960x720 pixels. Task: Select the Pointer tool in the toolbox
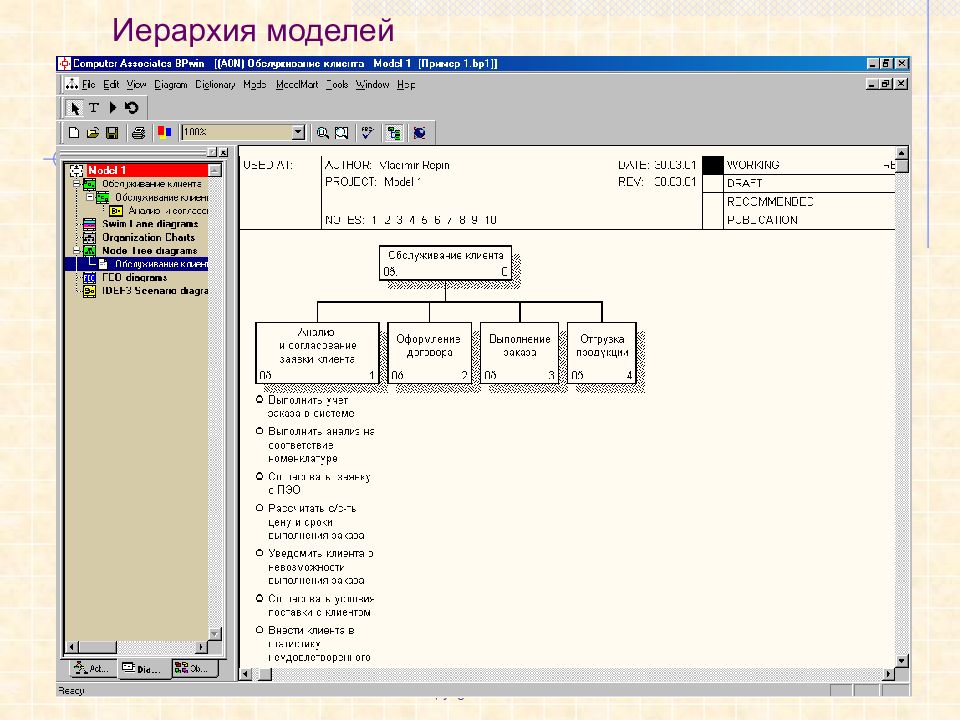click(75, 108)
